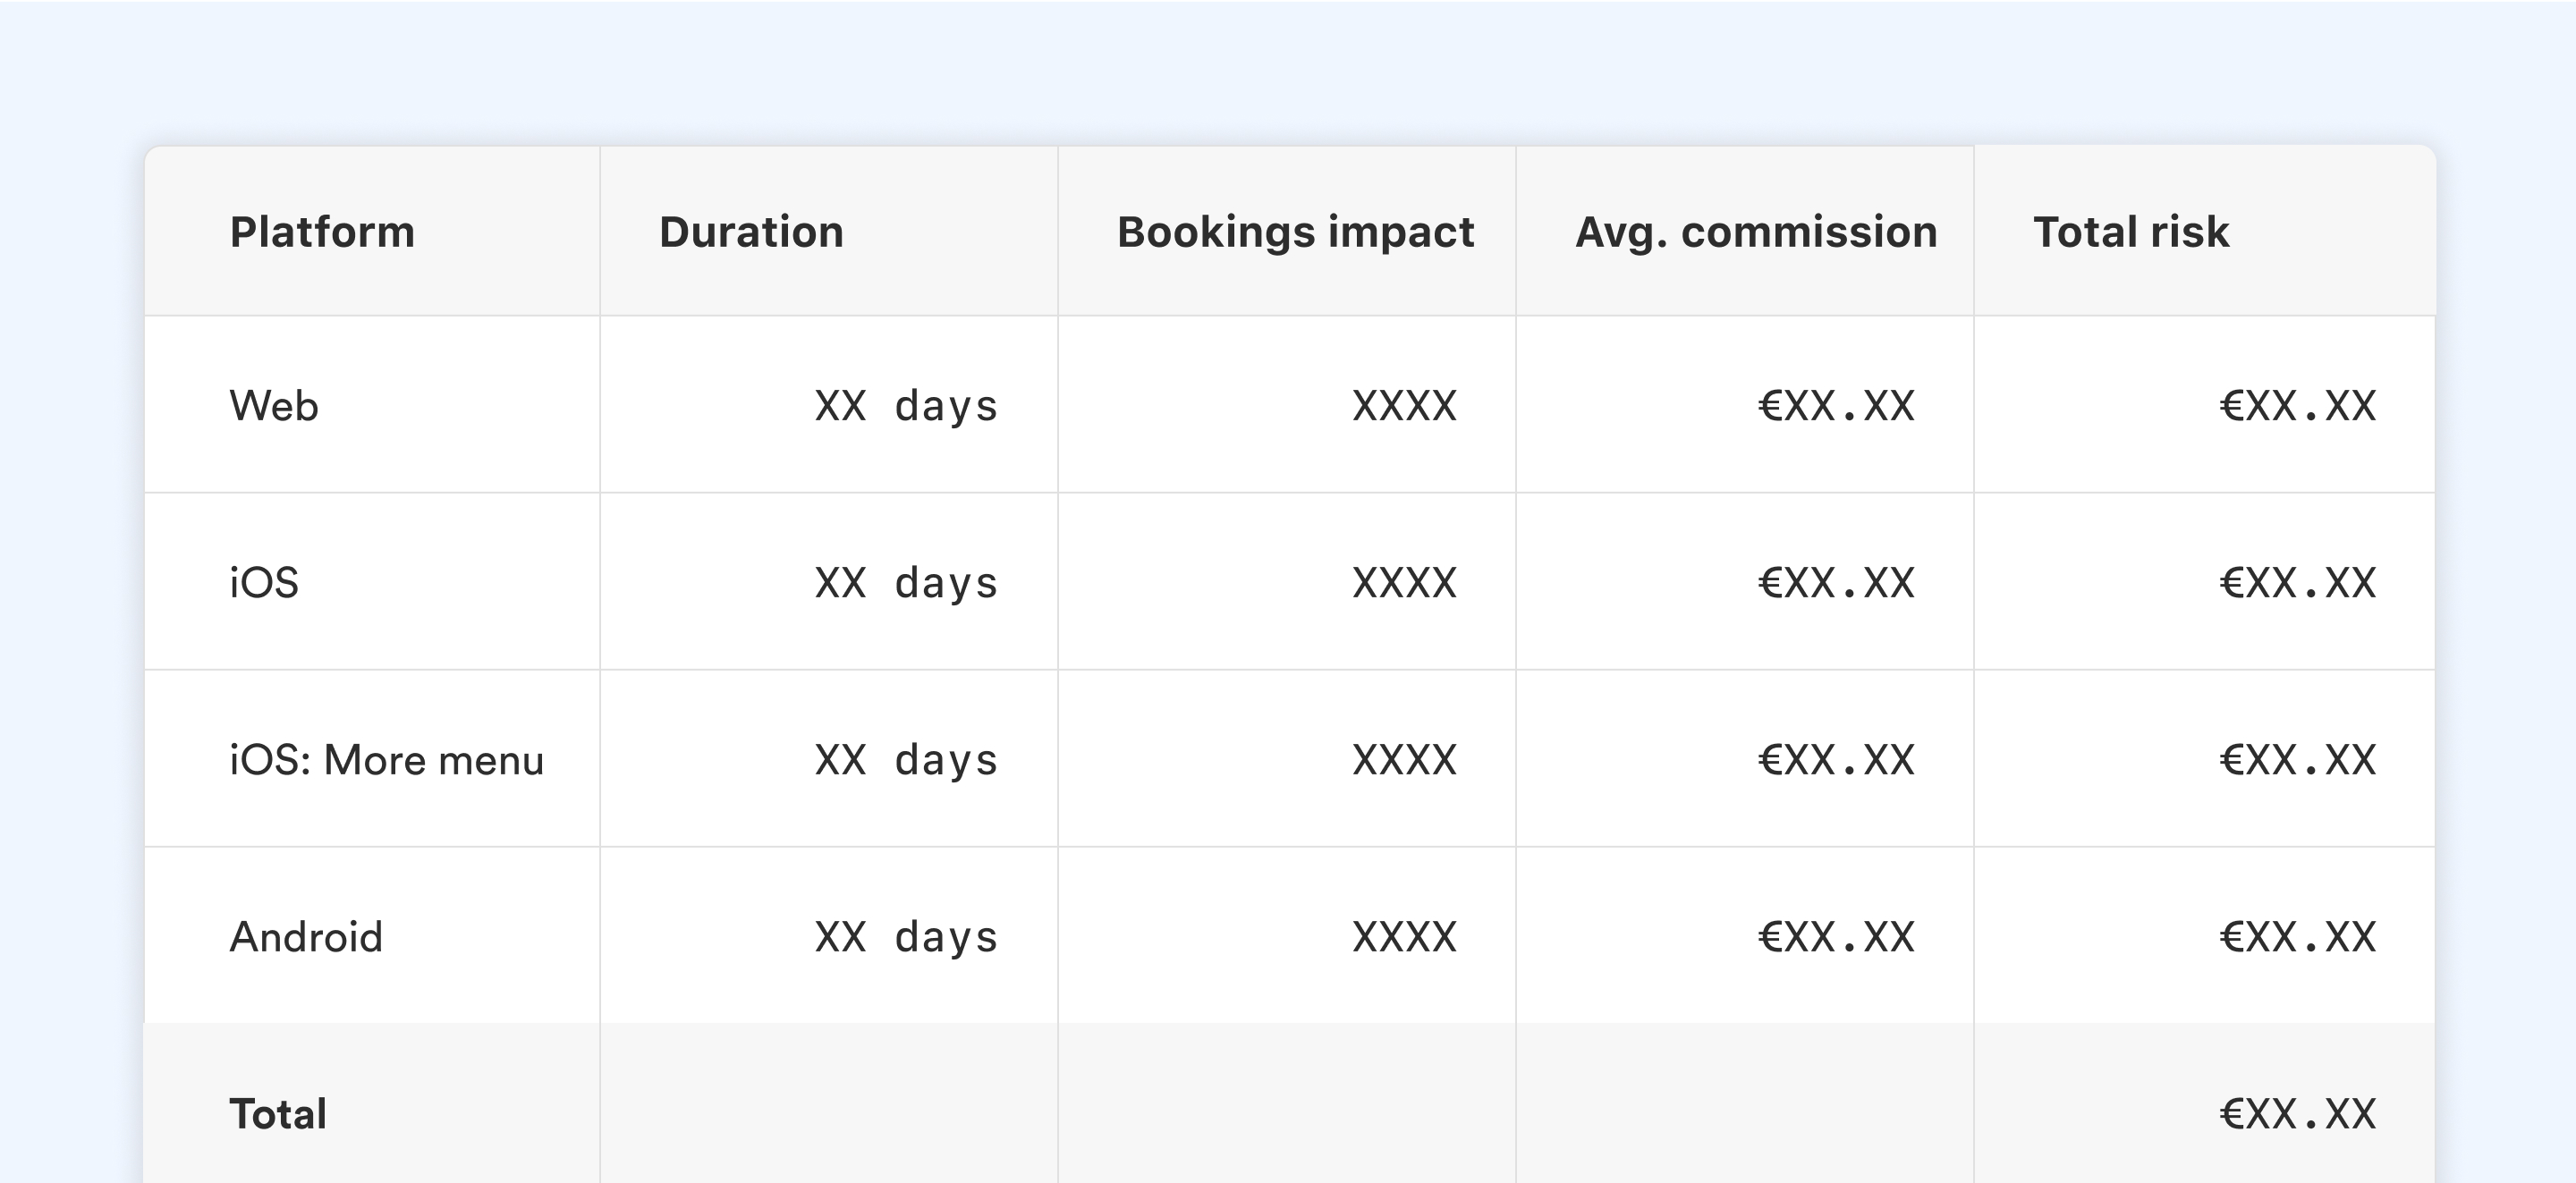Screen dimensions: 2576x1183
Task: Click the Android row avg. commission value
Action: pos(1836,937)
